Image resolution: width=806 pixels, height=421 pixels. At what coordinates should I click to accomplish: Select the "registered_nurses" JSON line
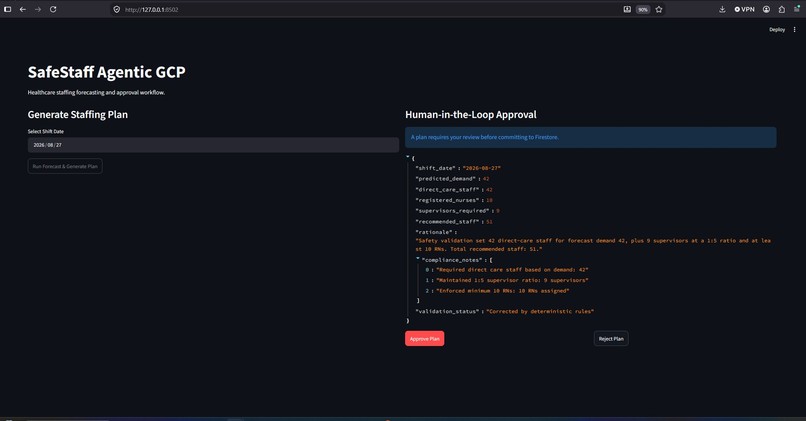pos(454,200)
